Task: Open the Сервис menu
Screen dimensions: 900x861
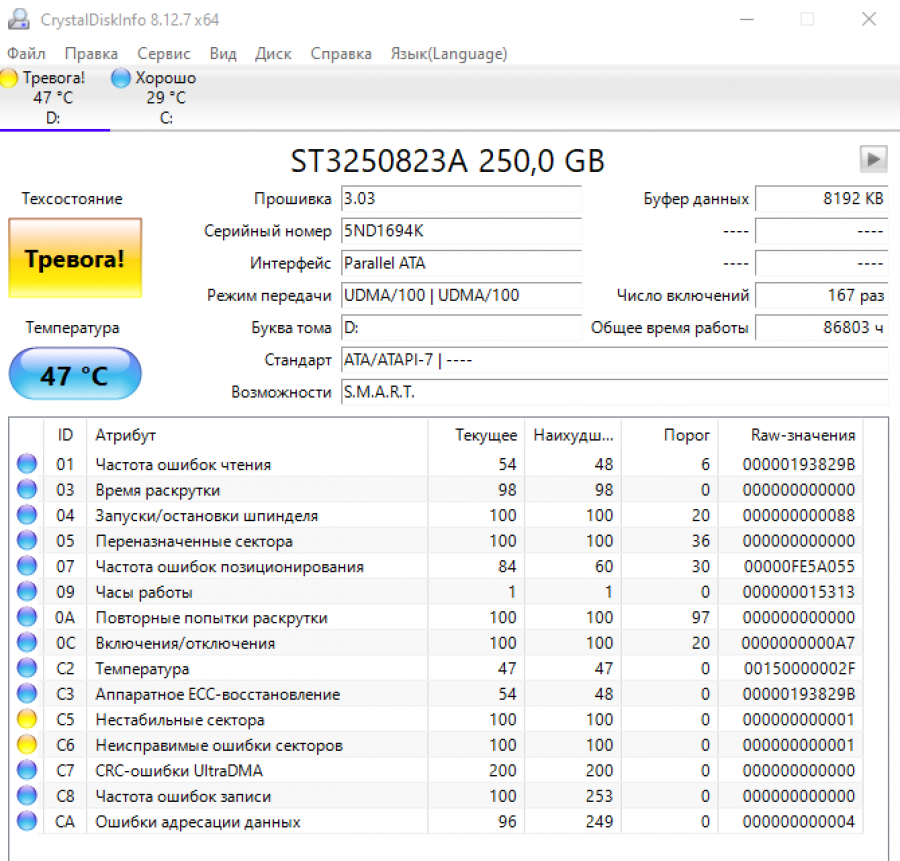Action: coord(164,54)
